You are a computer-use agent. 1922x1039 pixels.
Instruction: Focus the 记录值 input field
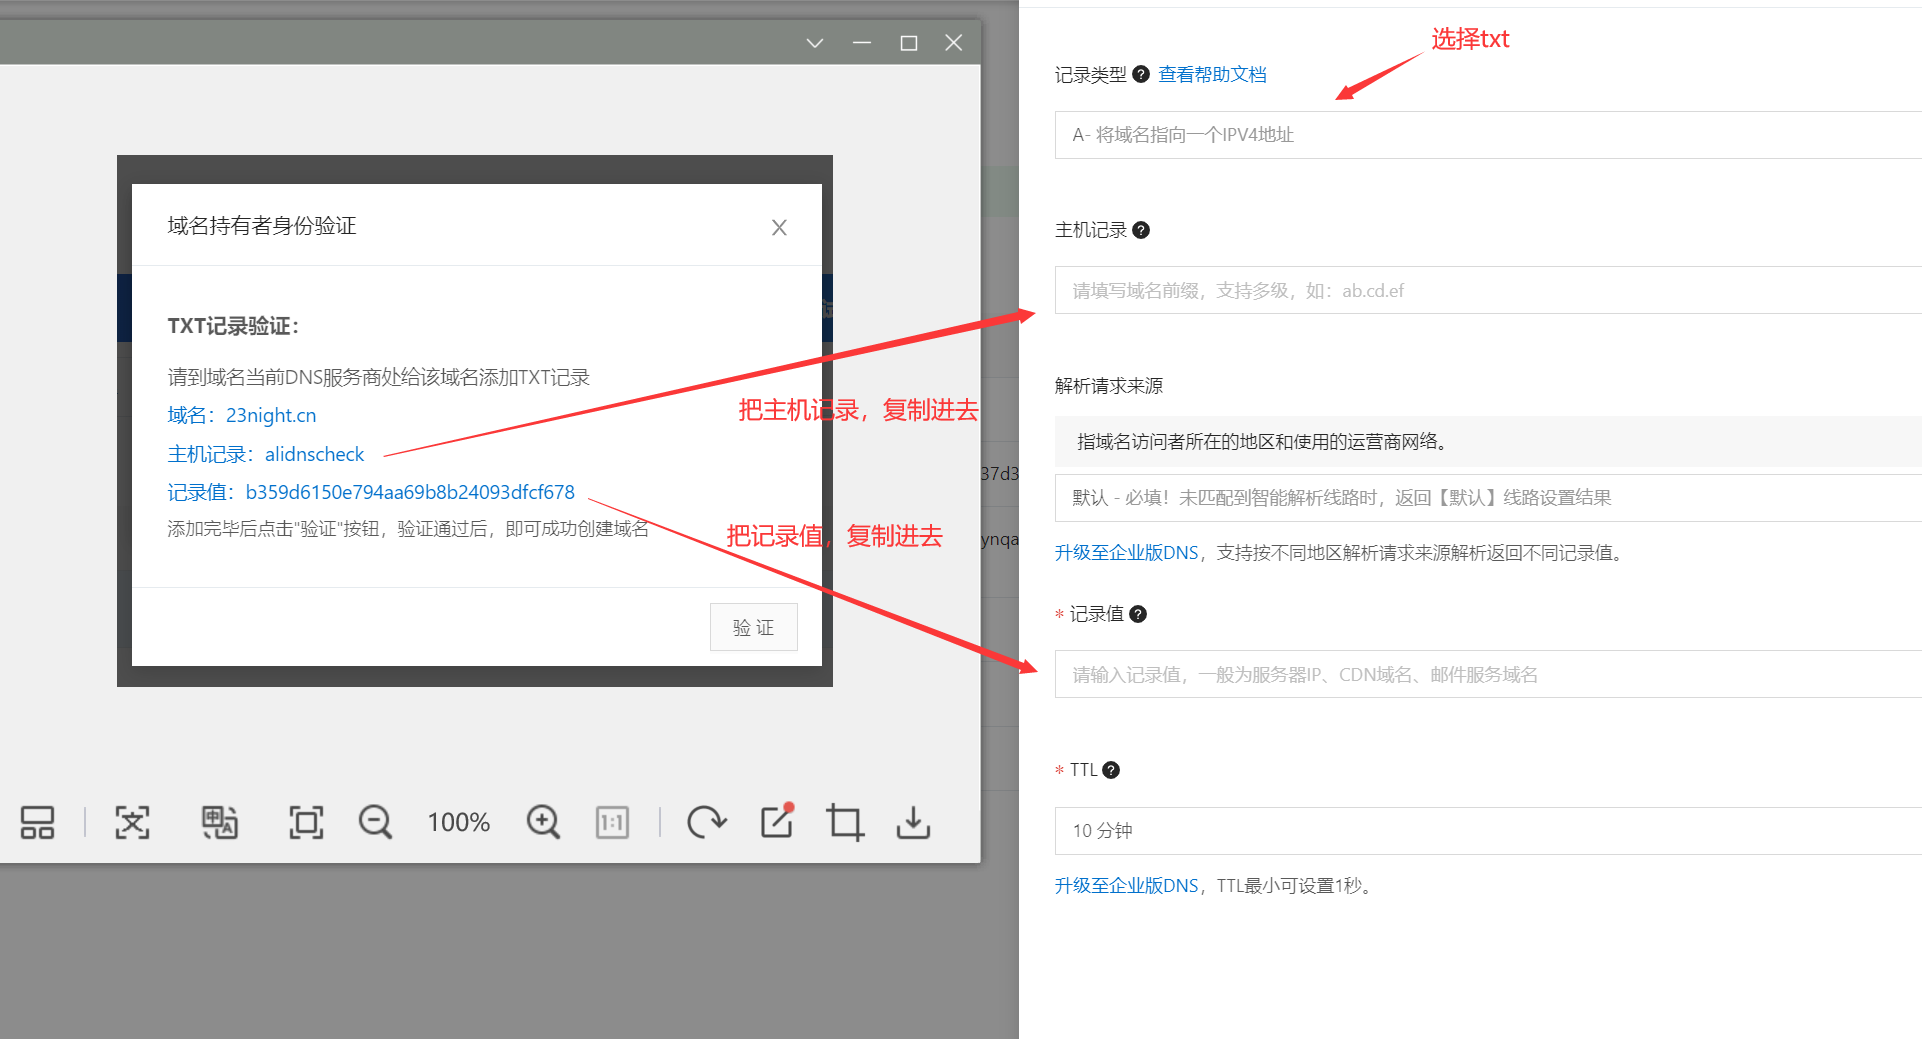coord(1488,674)
